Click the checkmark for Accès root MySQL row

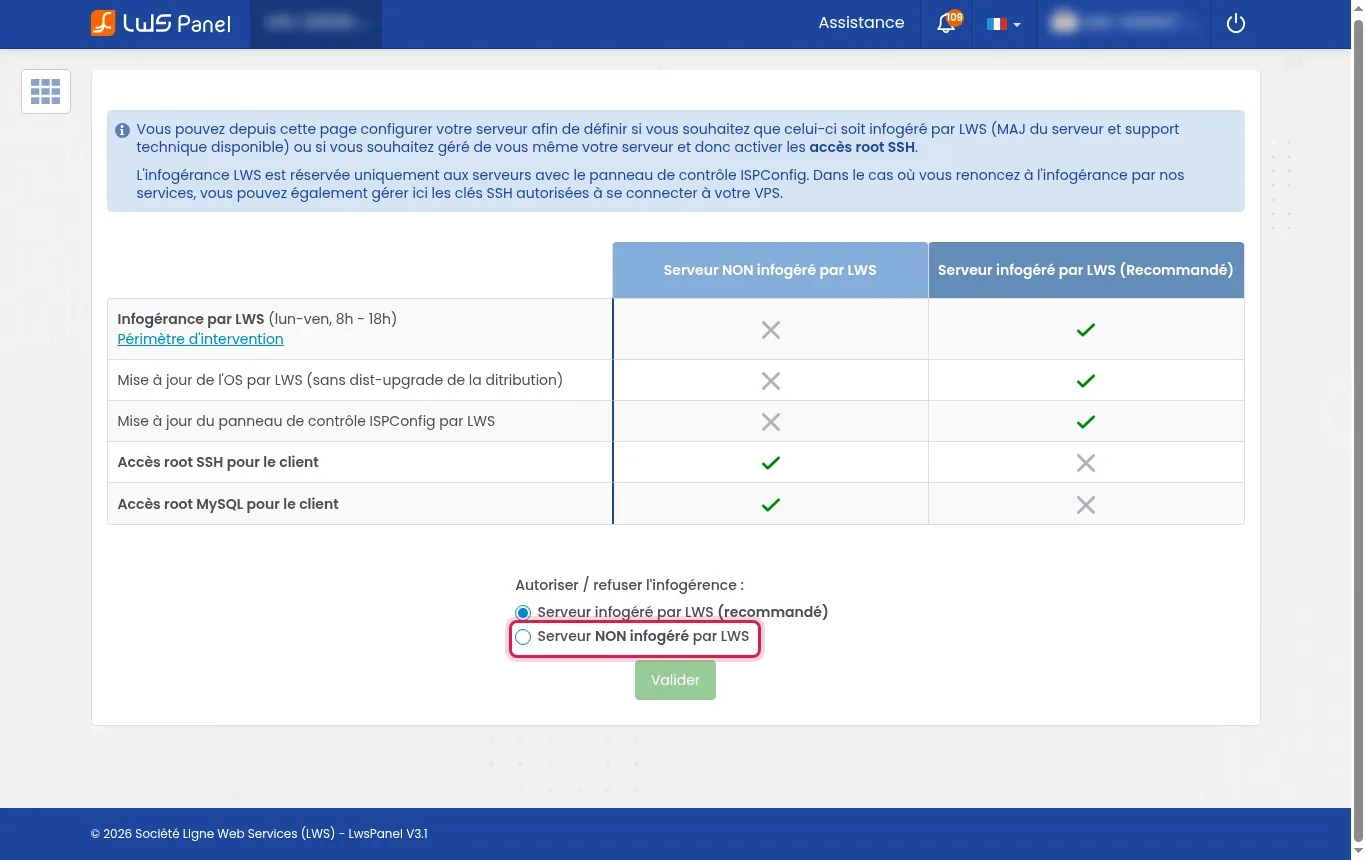point(771,505)
